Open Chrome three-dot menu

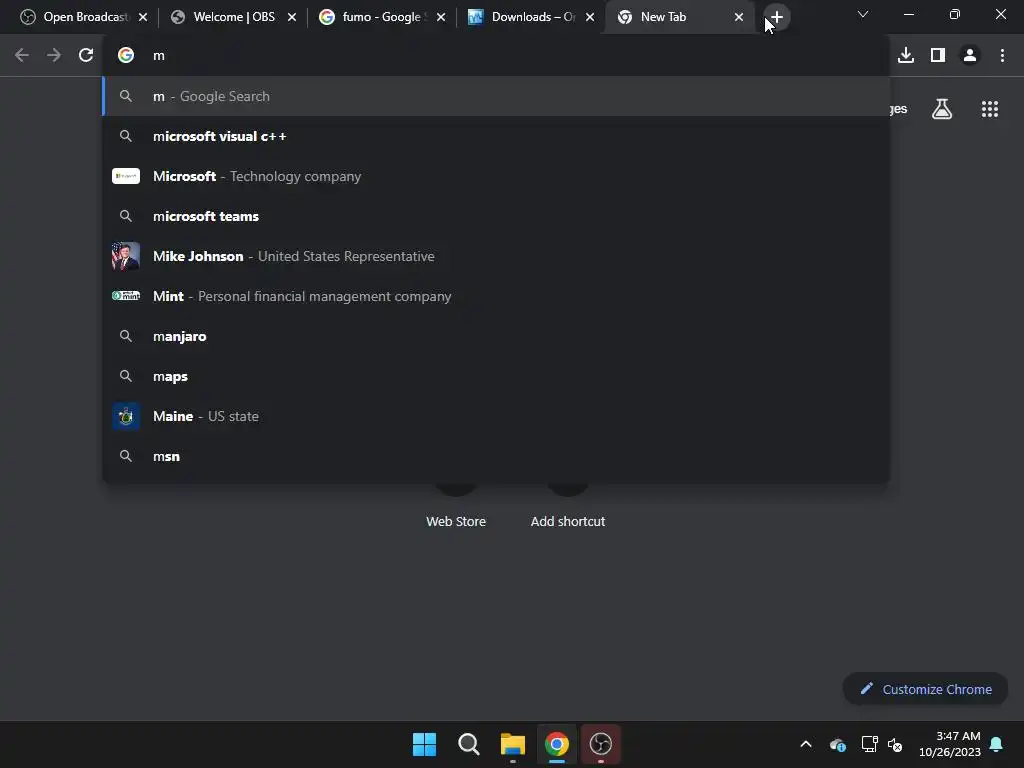coord(1002,56)
